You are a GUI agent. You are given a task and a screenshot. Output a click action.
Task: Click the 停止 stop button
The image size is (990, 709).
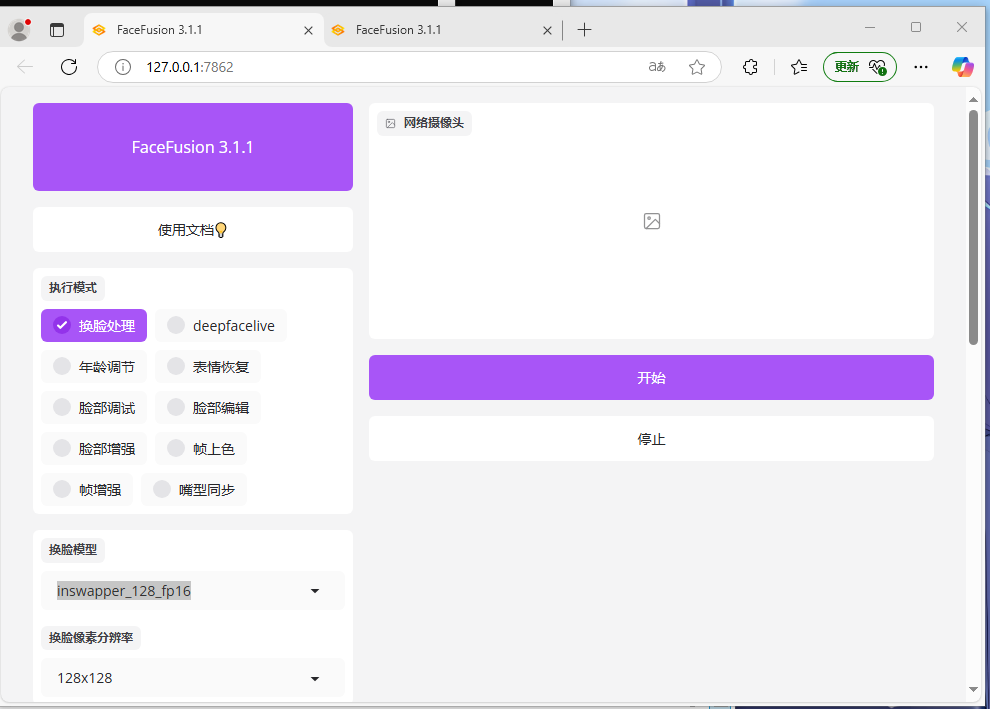pyautogui.click(x=651, y=439)
